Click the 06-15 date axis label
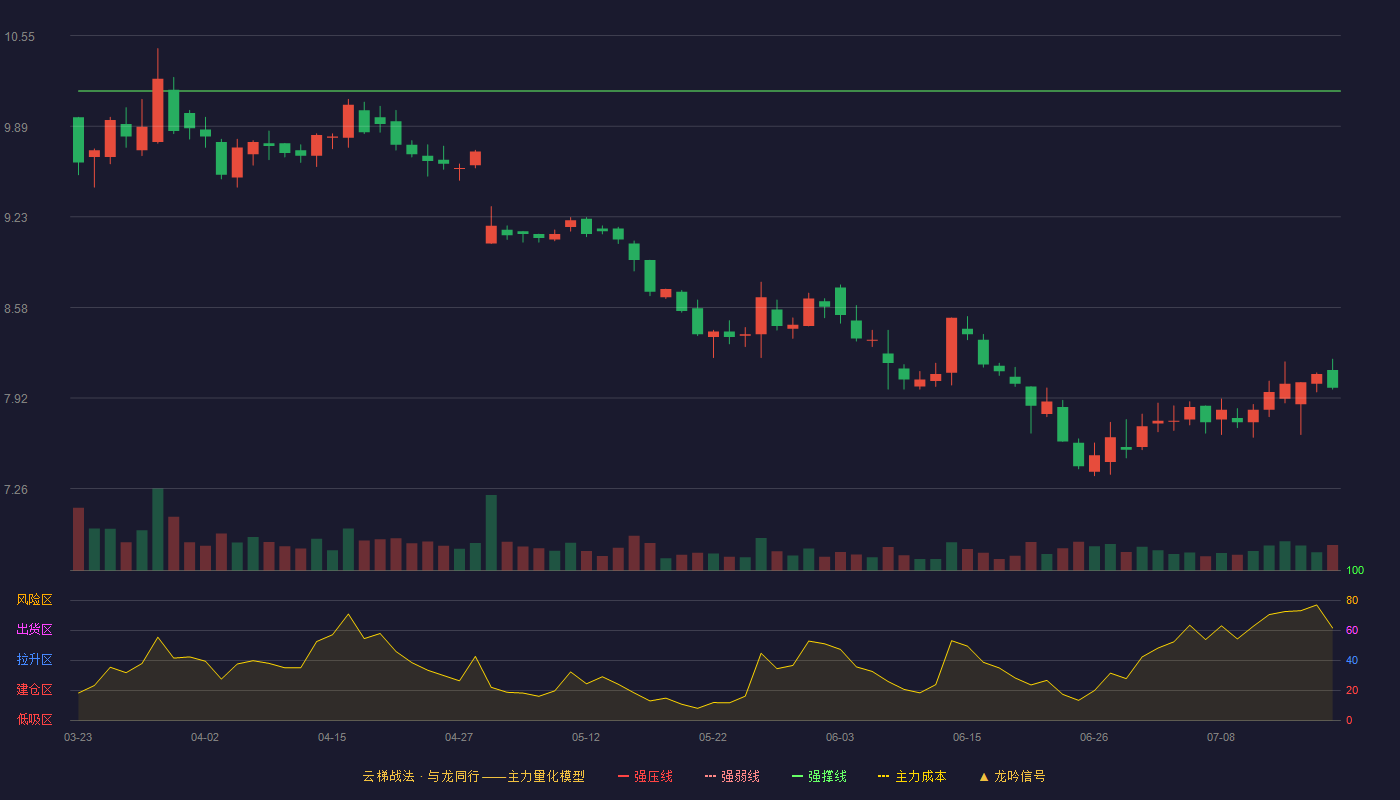The height and width of the screenshot is (800, 1400). 967,737
